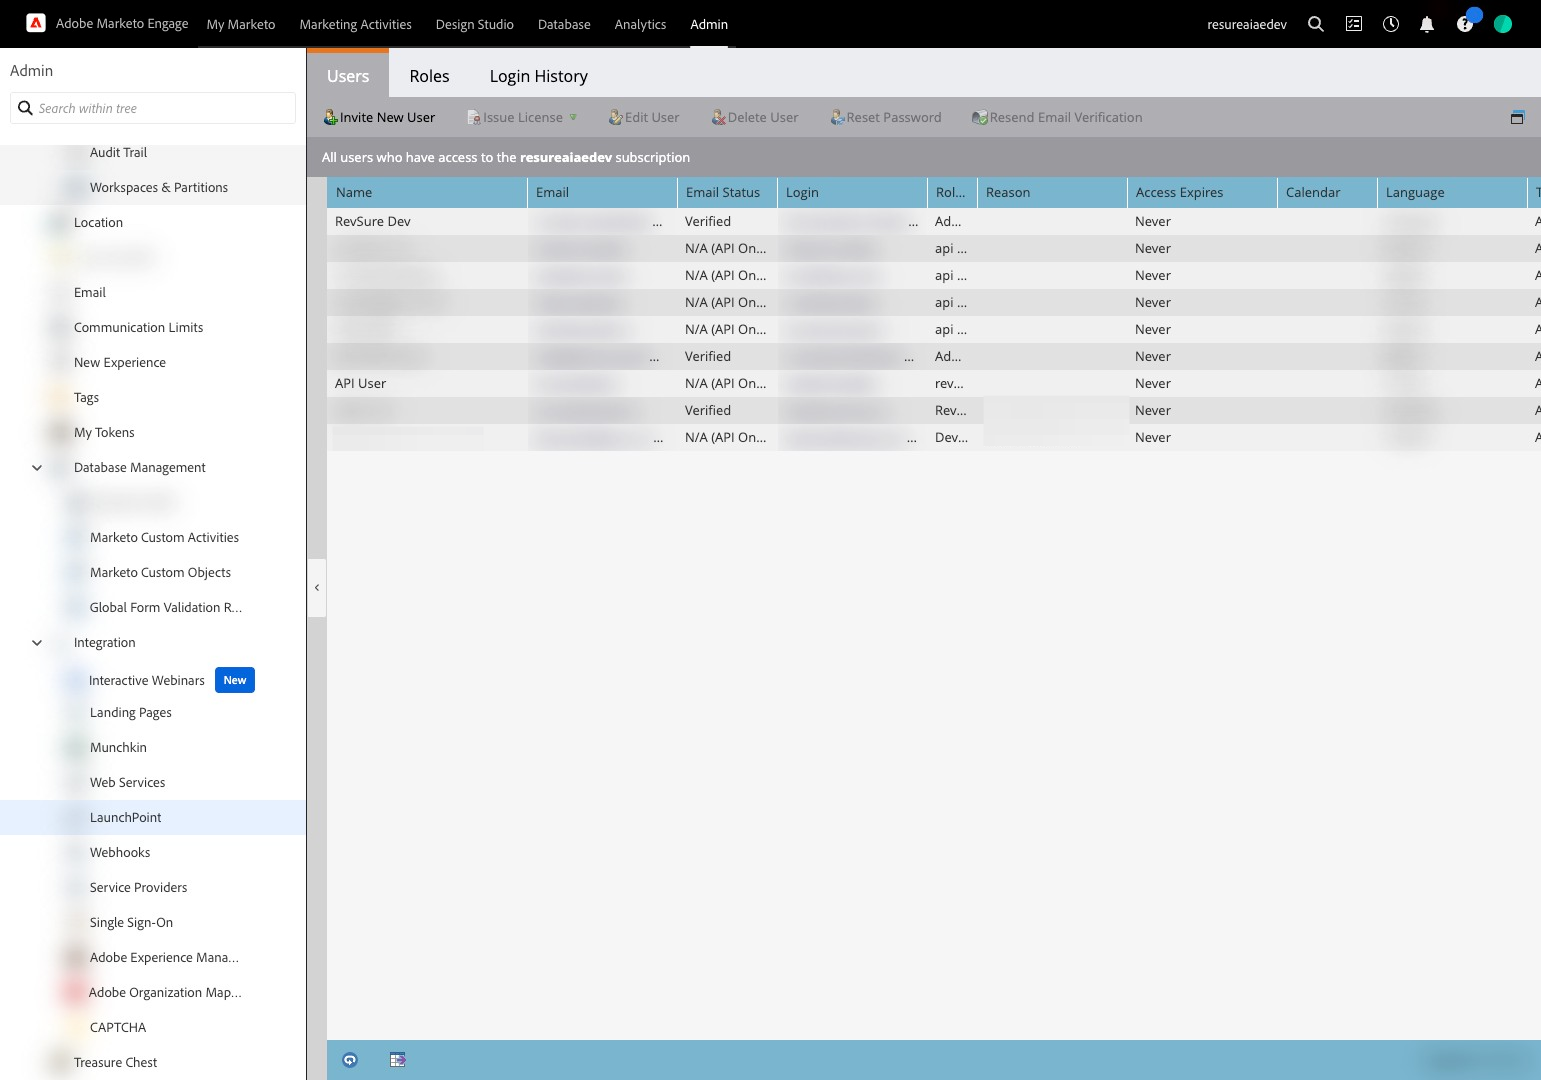Open Single Sign-On item
The width and height of the screenshot is (1541, 1080).
(131, 922)
